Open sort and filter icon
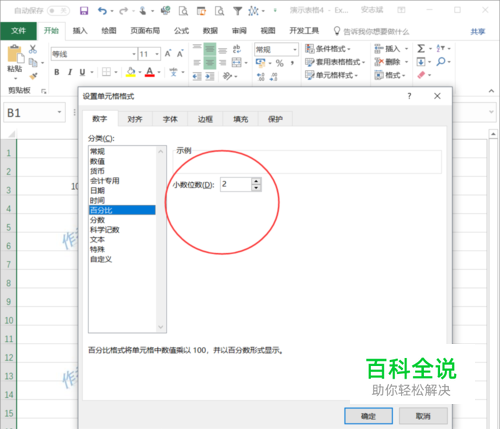Viewport: 500px width, 429px height. tap(441, 49)
